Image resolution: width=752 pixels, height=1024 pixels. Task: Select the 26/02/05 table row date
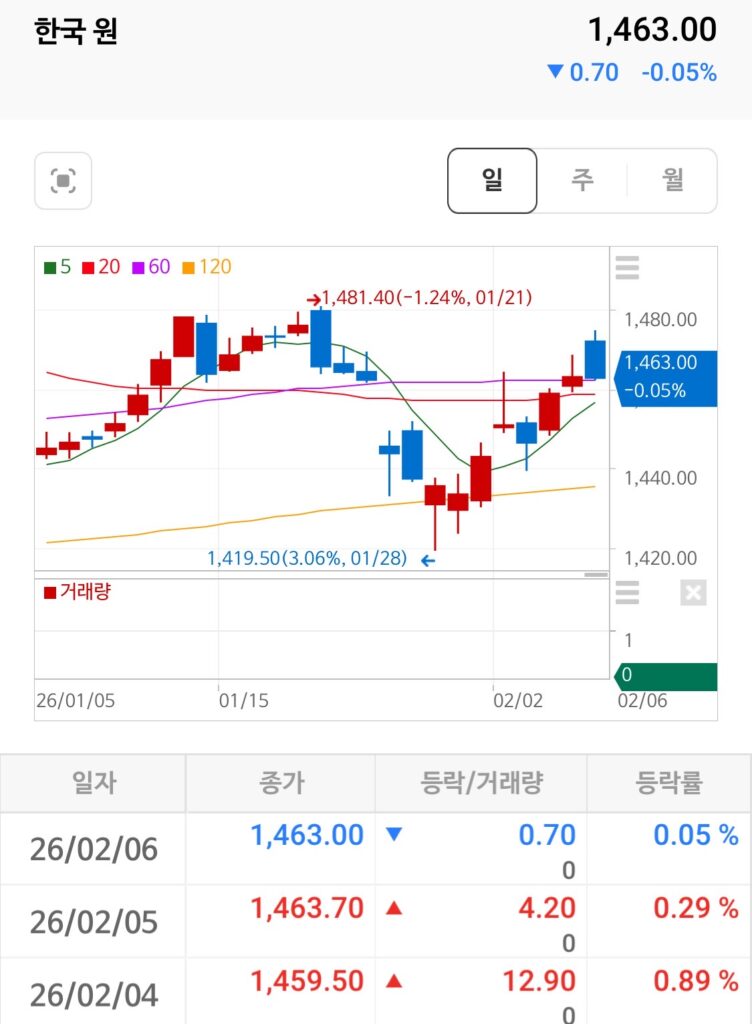(94, 921)
